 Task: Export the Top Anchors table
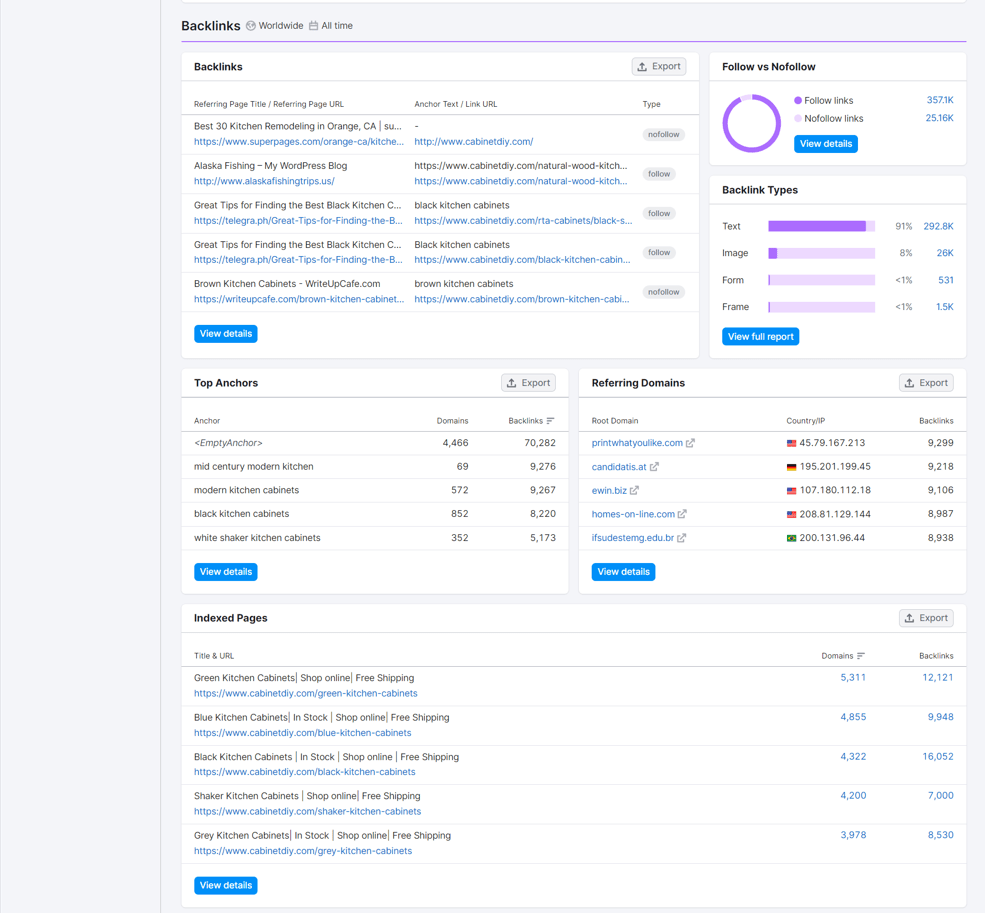point(528,383)
